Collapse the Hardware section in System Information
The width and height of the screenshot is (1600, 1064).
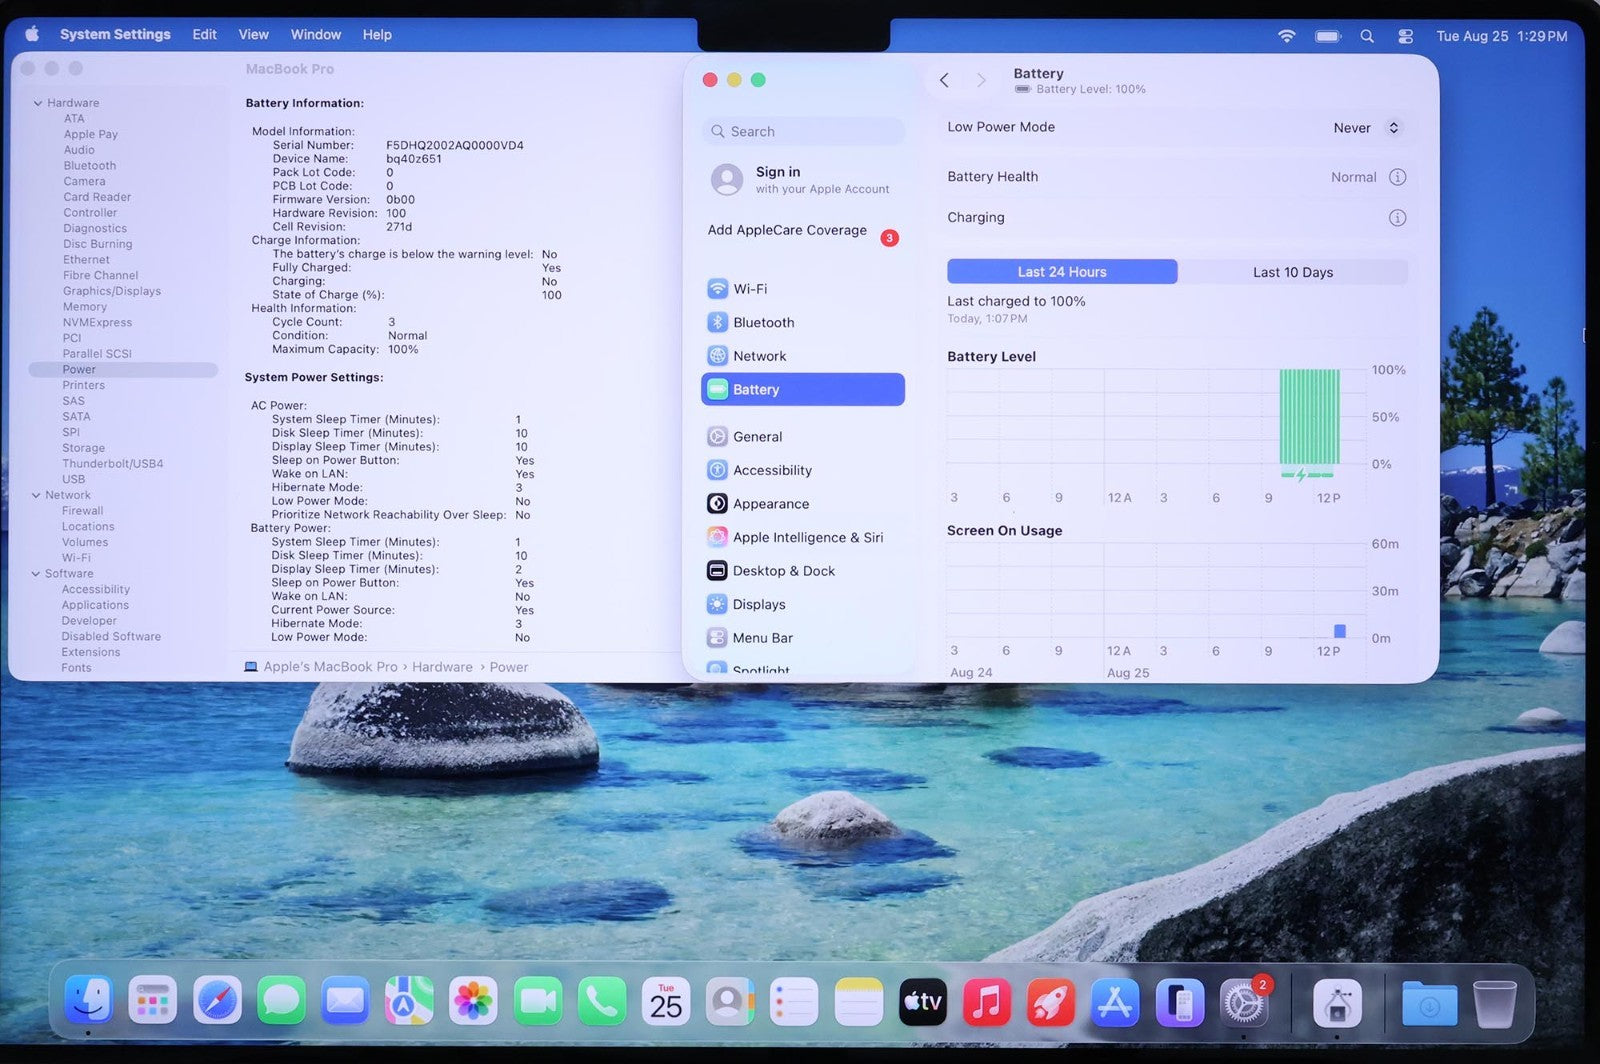pyautogui.click(x=38, y=103)
